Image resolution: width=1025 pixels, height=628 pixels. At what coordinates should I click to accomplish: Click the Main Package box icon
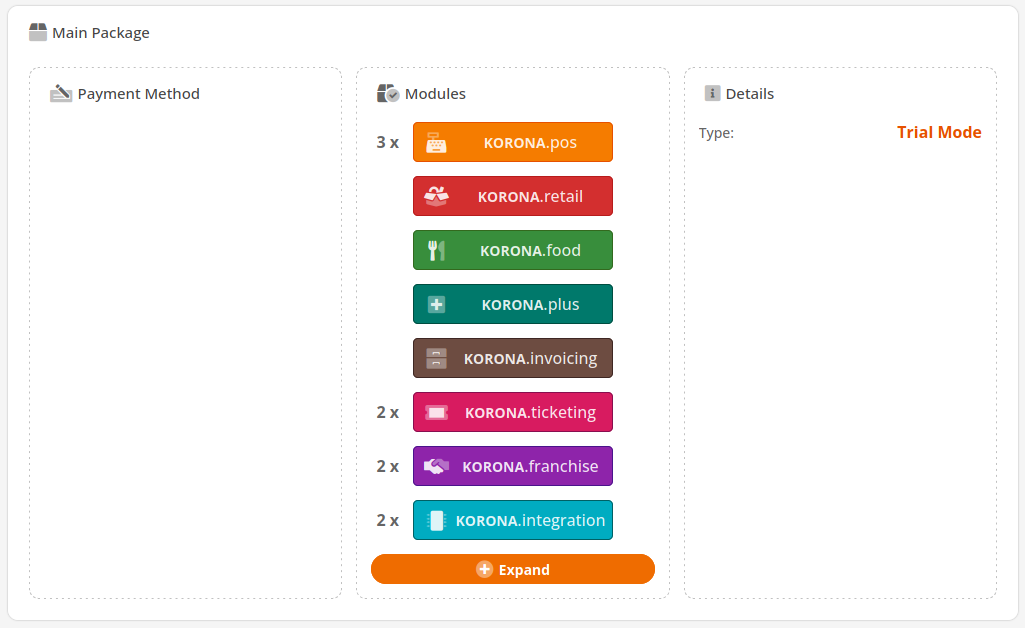pos(38,32)
